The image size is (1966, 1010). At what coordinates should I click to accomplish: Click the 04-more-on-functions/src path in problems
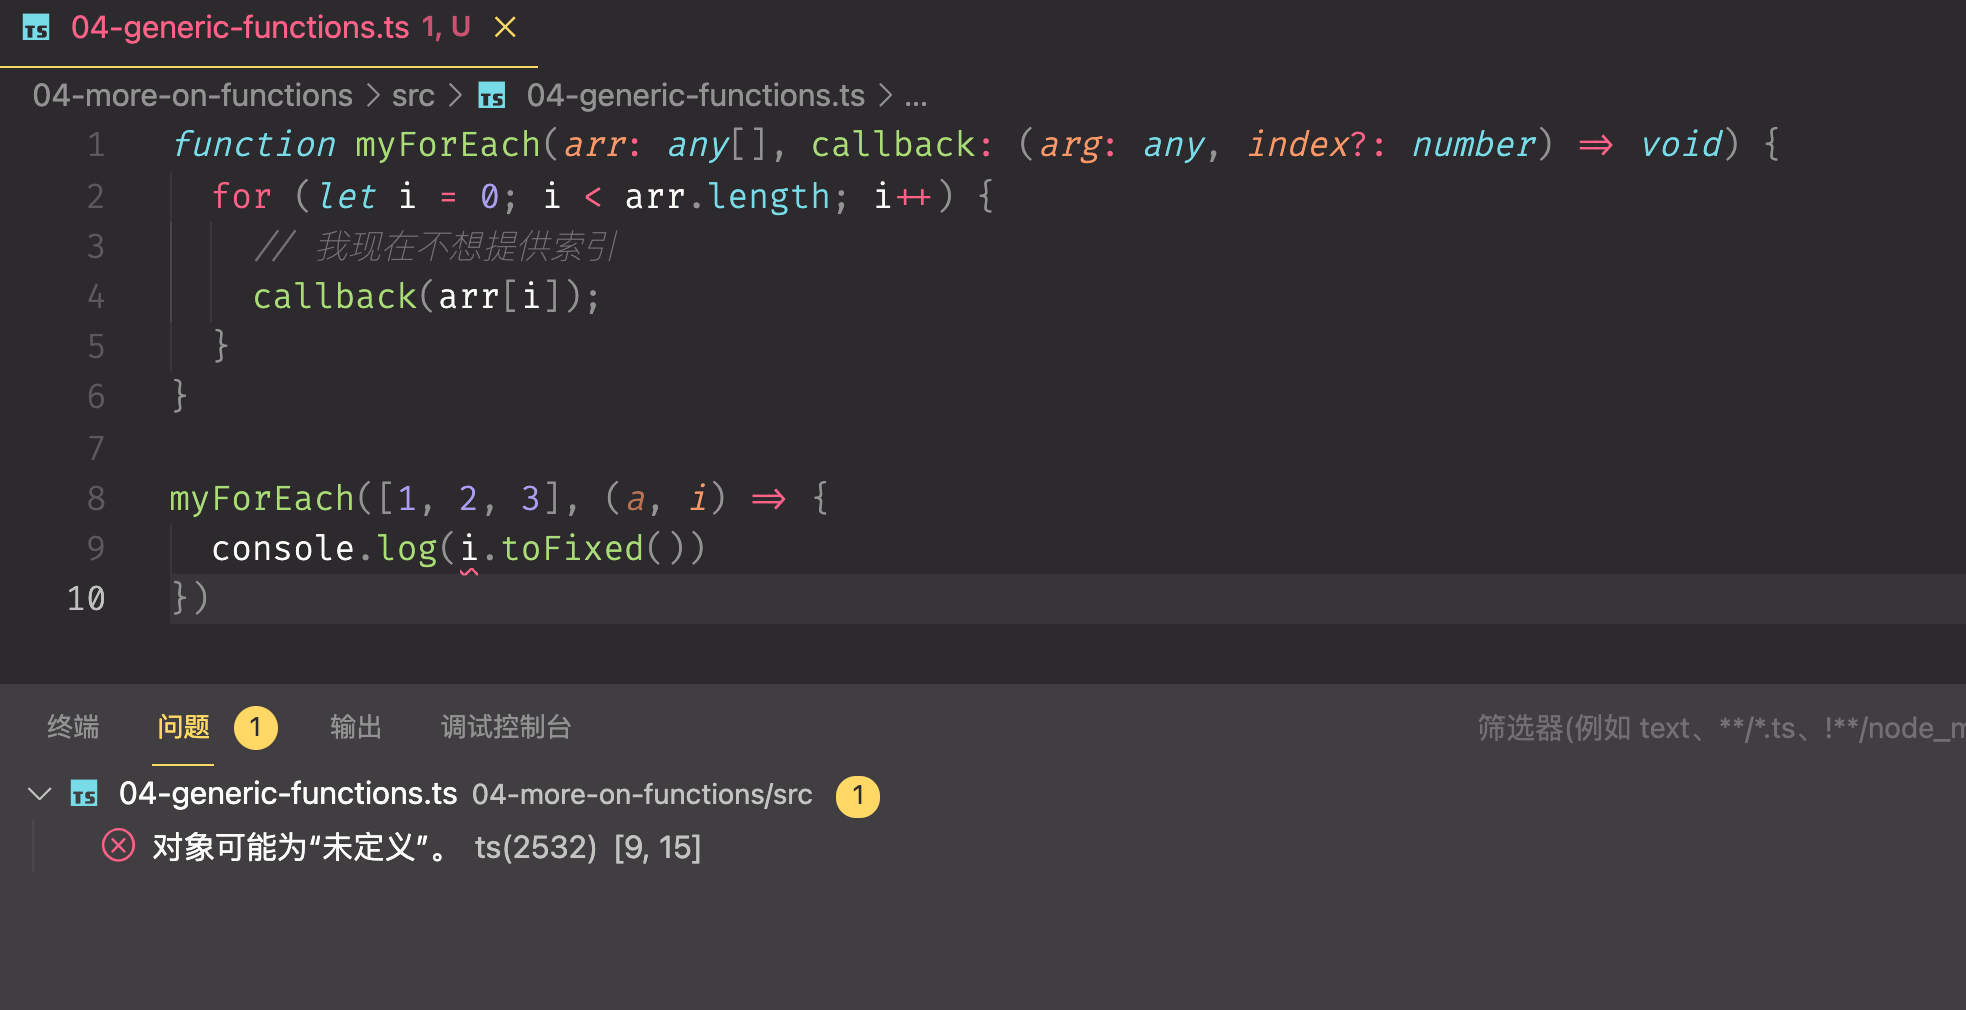point(642,795)
